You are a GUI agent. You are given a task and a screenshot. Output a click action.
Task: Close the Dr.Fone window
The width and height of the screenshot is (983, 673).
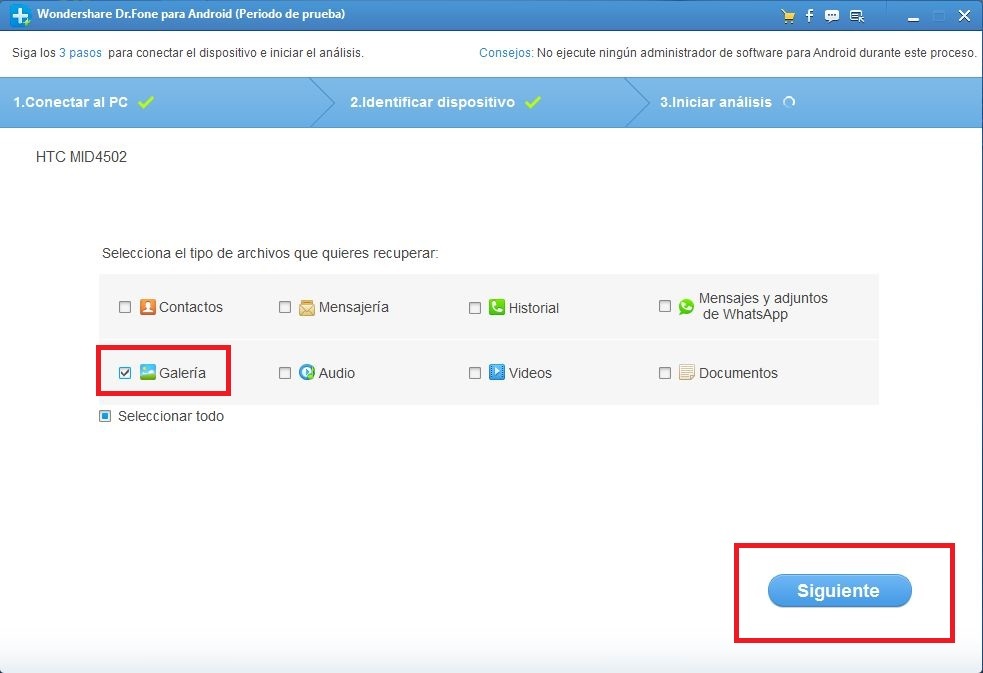pos(964,16)
